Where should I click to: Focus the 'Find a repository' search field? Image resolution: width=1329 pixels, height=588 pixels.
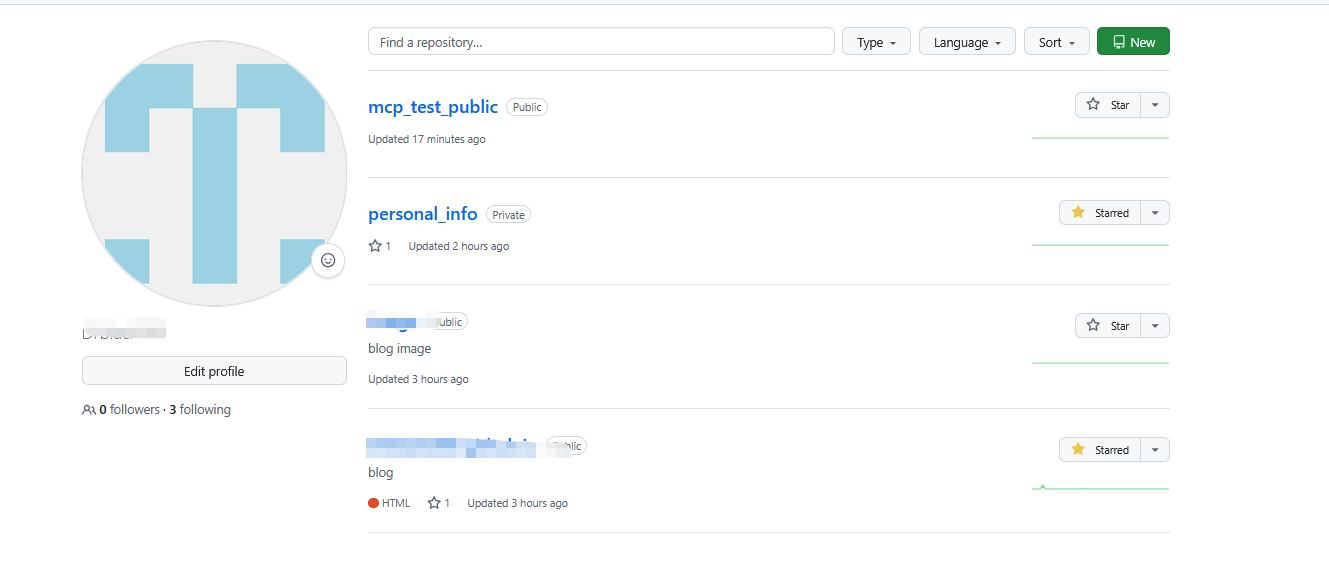click(601, 42)
